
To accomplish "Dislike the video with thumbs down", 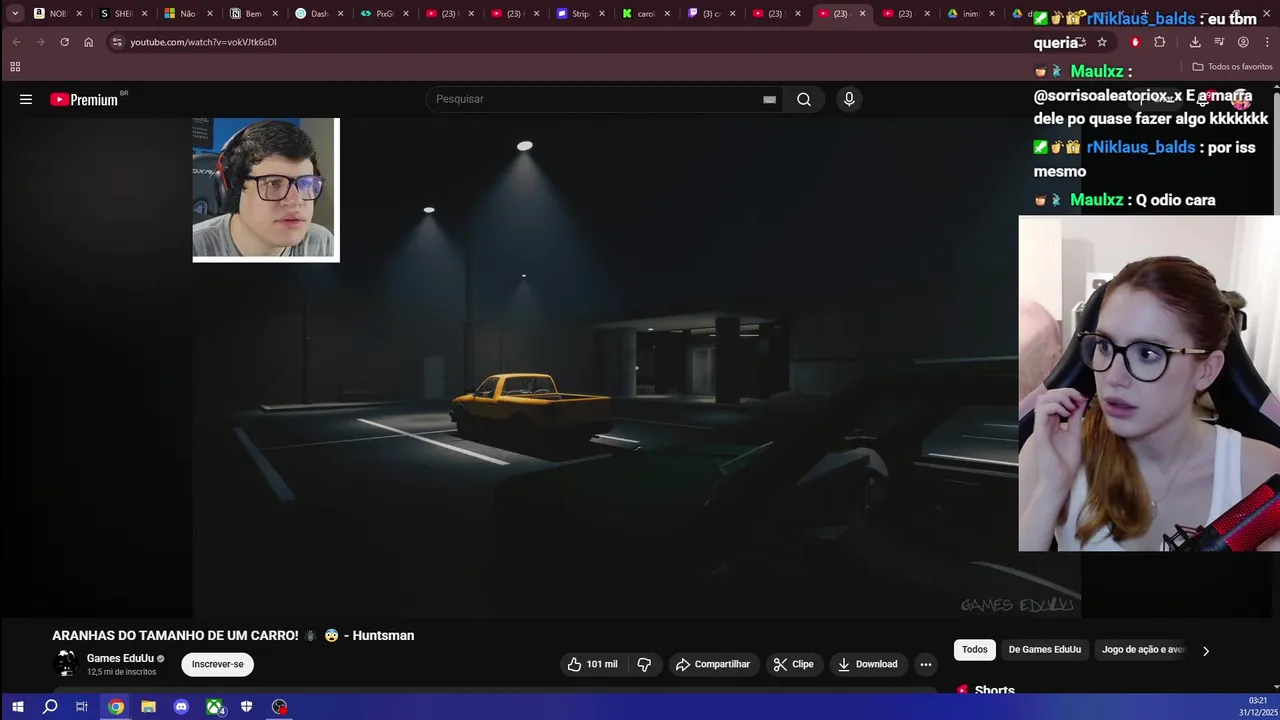I will click(644, 664).
